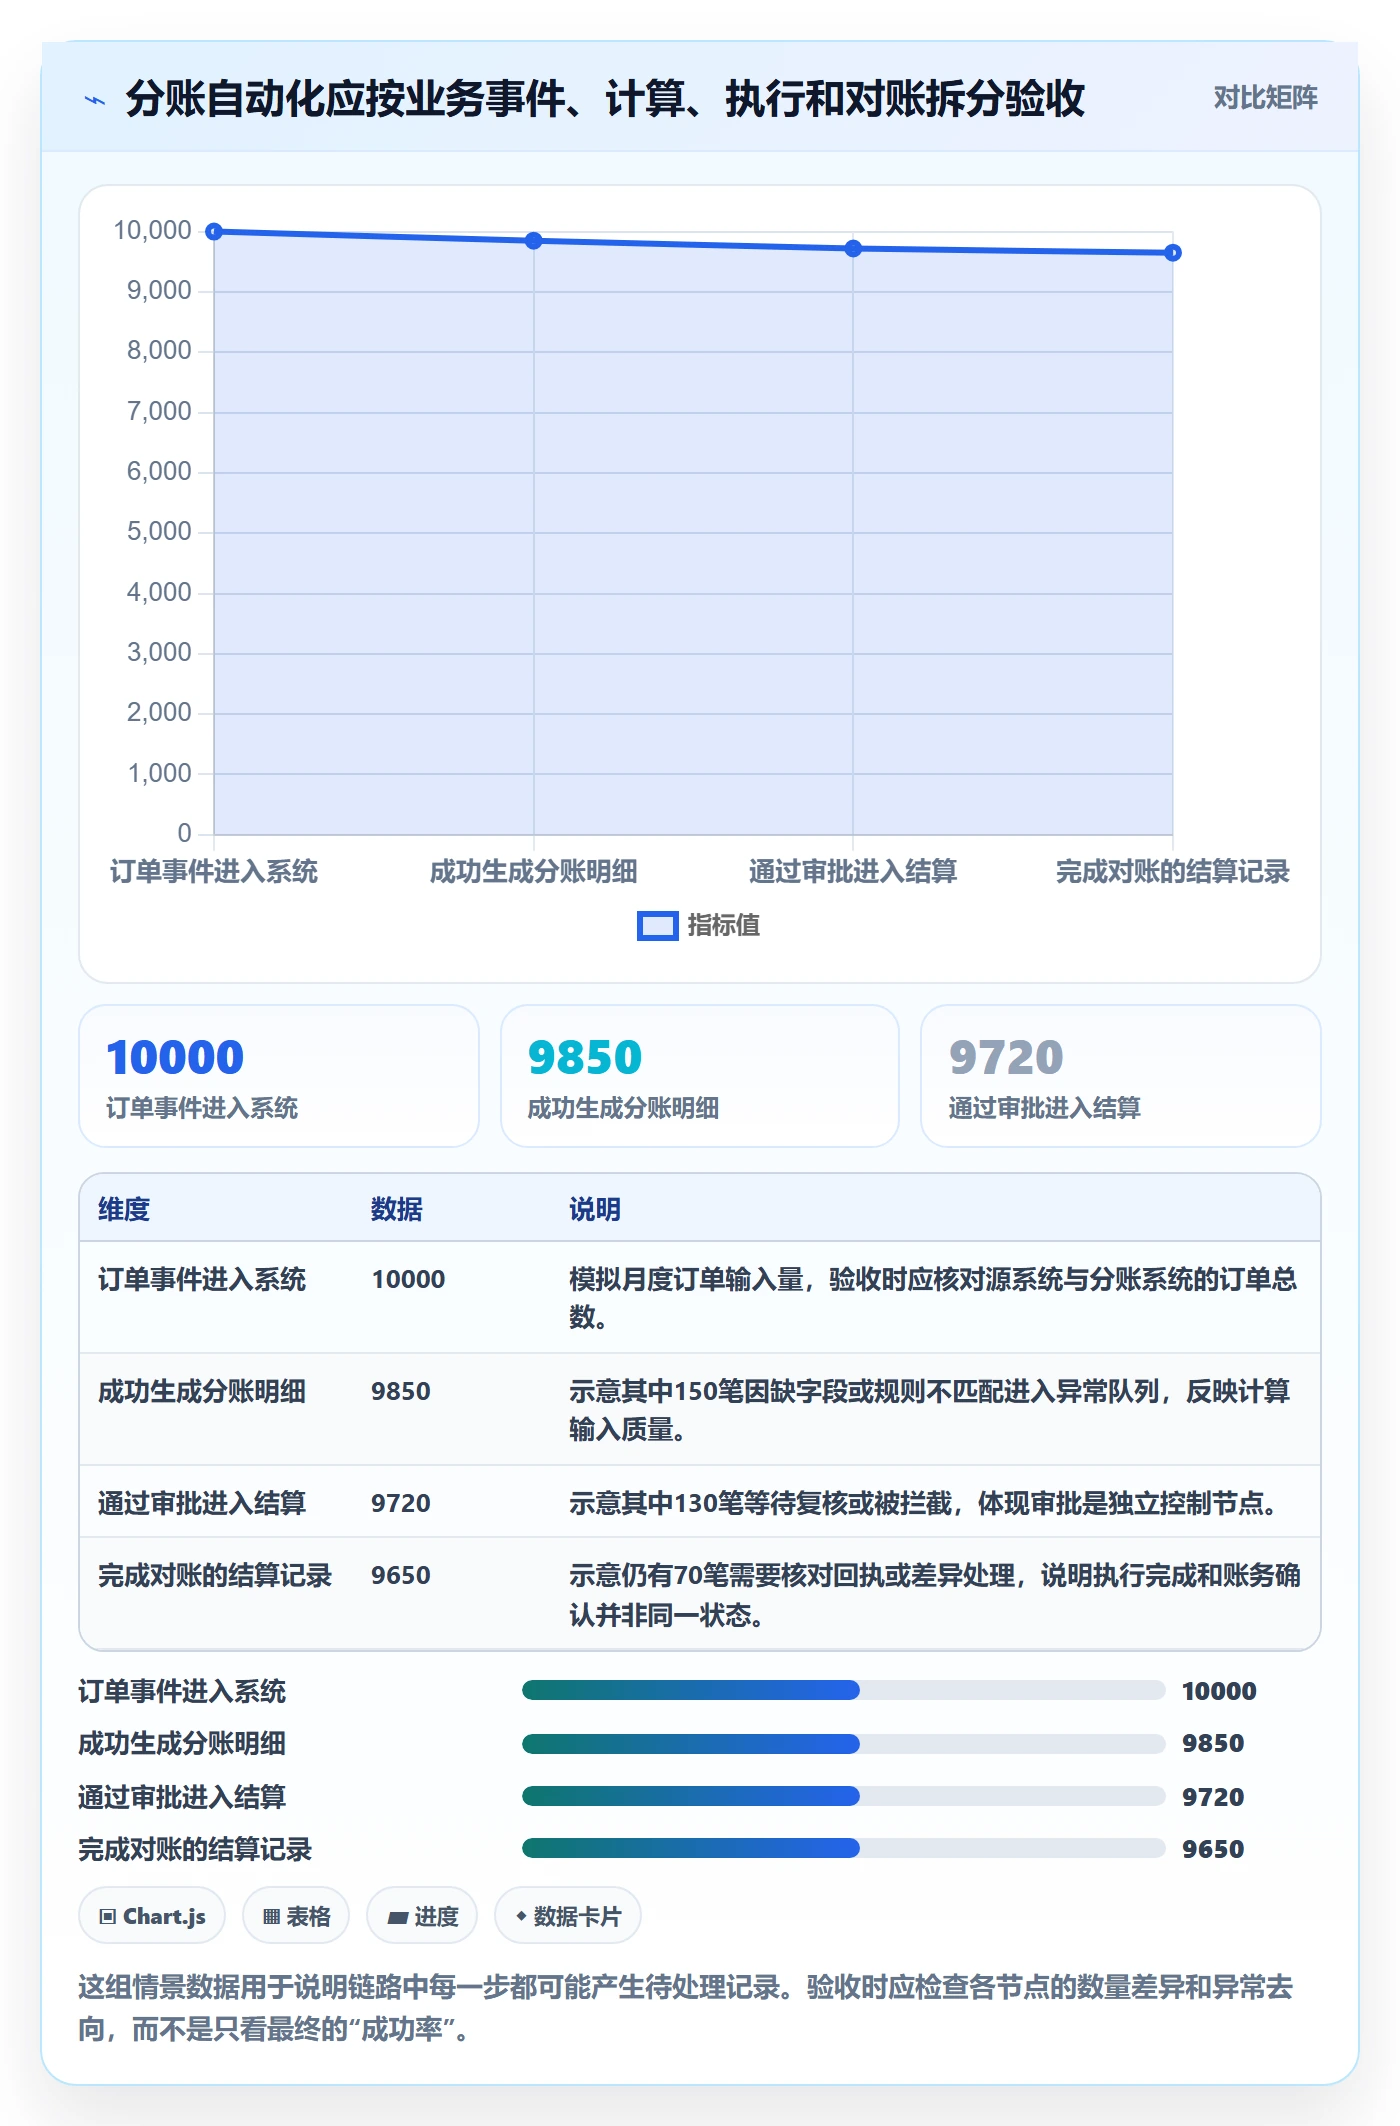This screenshot has height=2126, width=1400.
Task: Select the chart data point for 成功生成分账明细
Action: [534, 241]
